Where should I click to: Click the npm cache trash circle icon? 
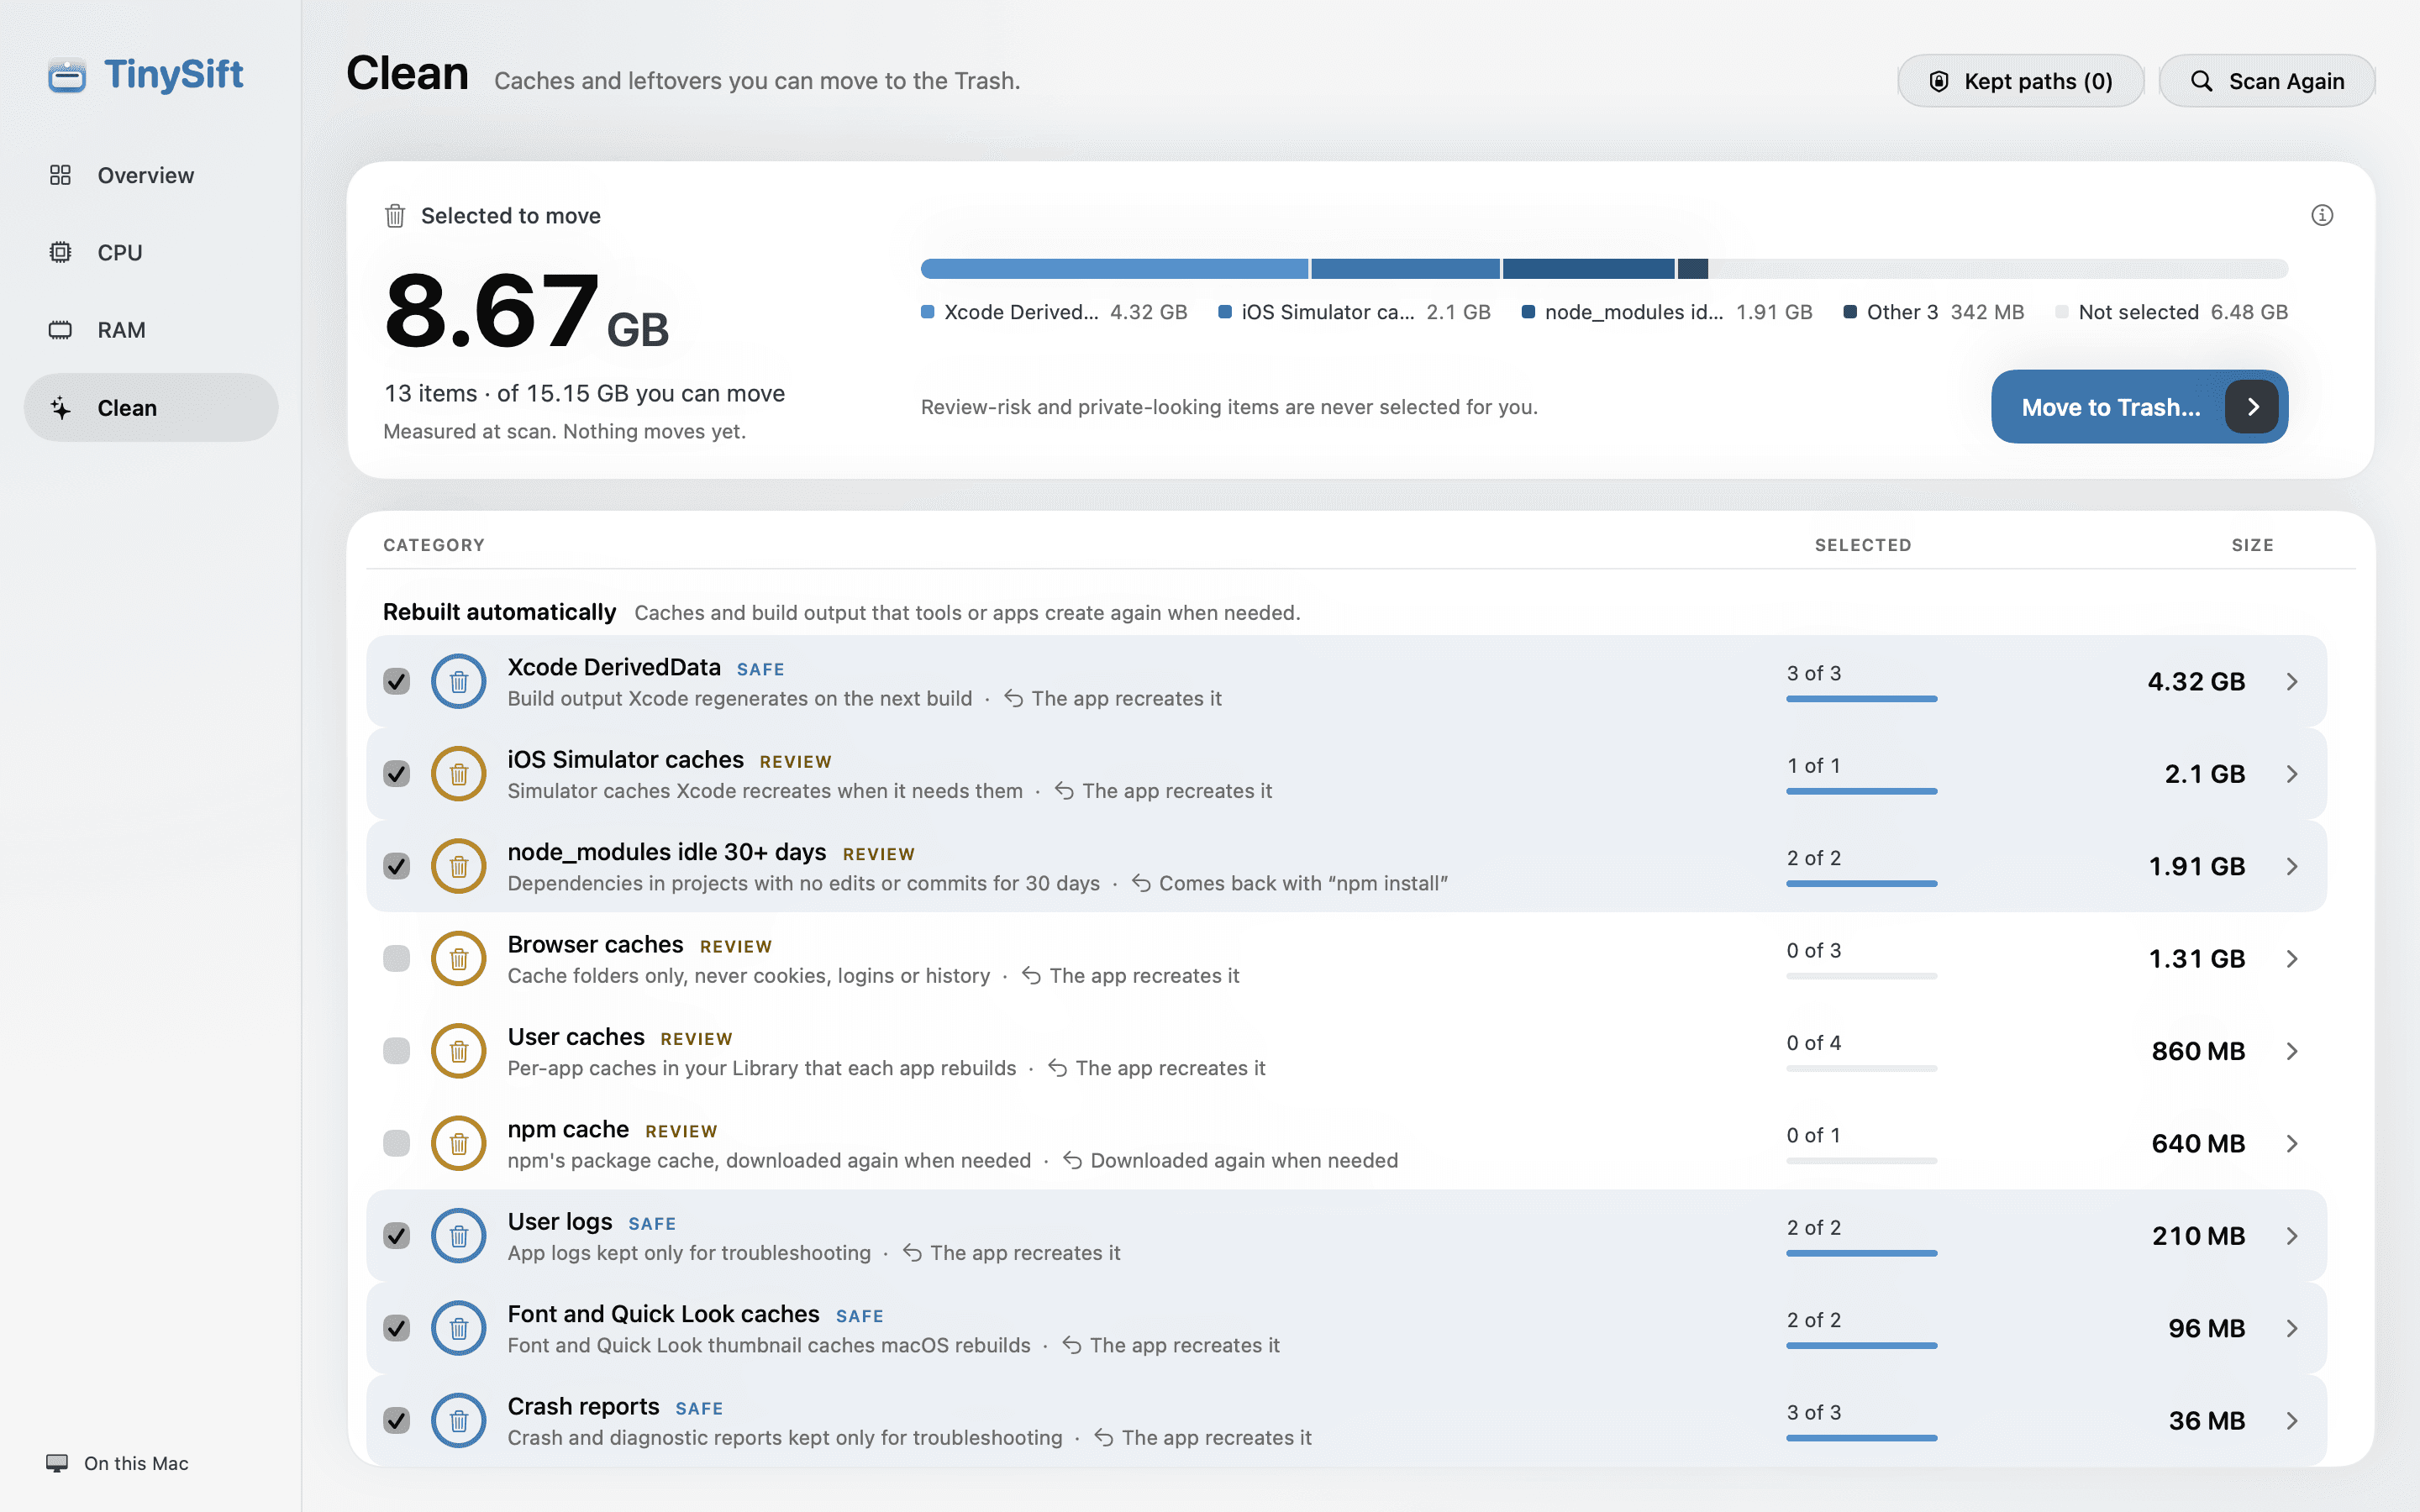coord(459,1143)
